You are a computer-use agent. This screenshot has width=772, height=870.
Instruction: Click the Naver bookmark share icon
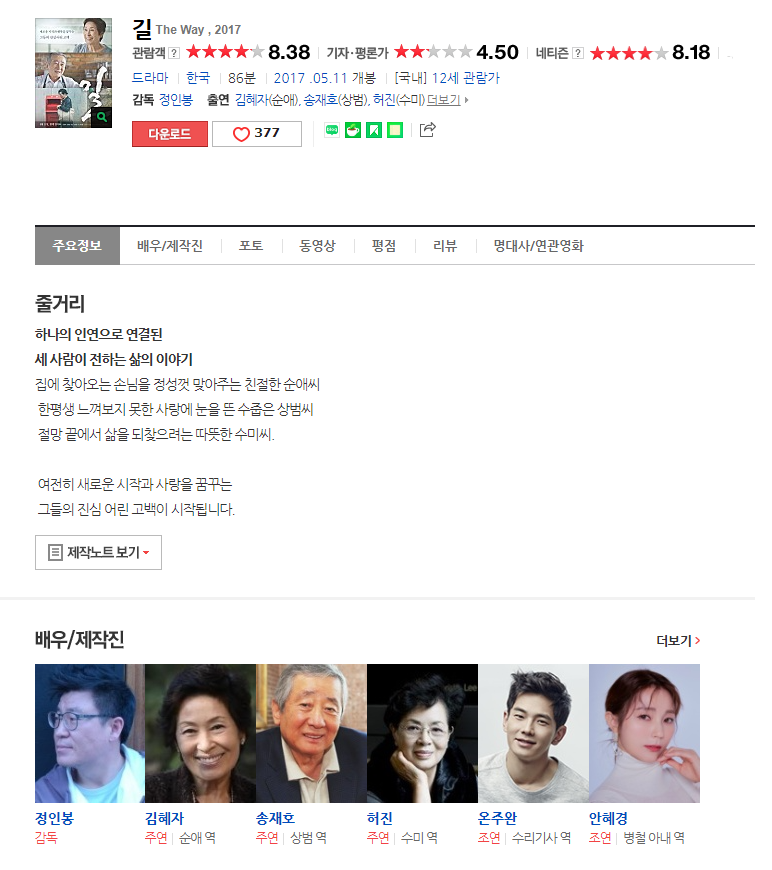click(x=374, y=130)
